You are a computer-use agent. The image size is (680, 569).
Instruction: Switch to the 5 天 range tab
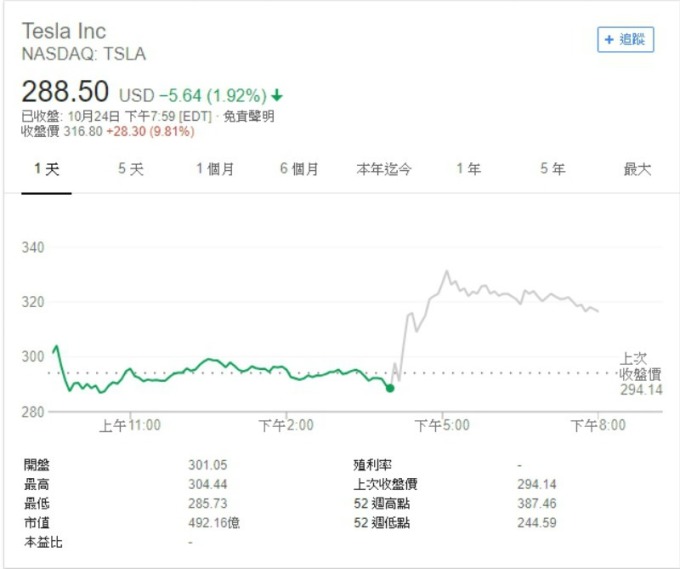pyautogui.click(x=131, y=170)
